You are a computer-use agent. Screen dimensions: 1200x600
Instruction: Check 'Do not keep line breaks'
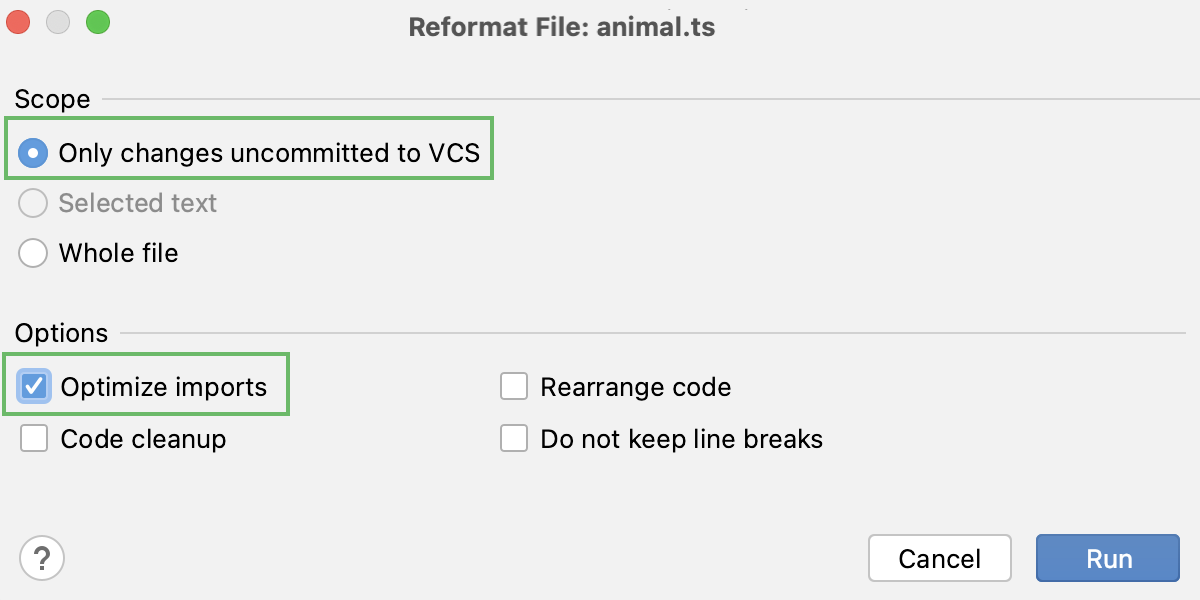tap(514, 438)
